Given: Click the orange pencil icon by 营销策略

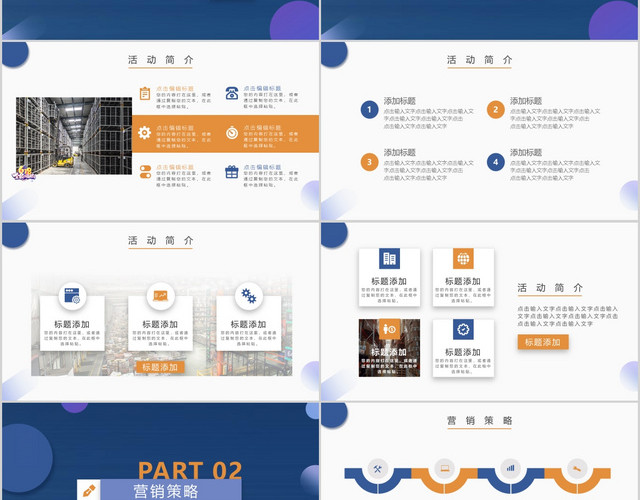Looking at the screenshot, I should click(89, 490).
